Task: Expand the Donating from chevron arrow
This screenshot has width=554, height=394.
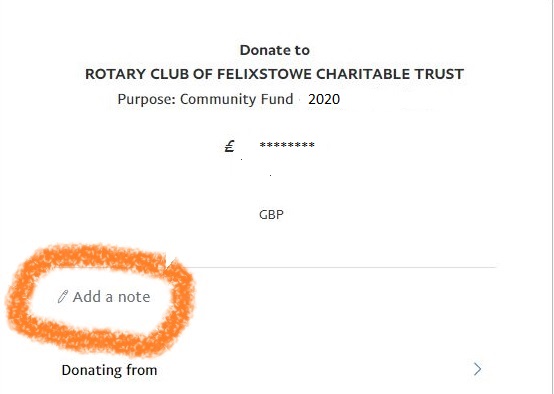Action: point(477,369)
